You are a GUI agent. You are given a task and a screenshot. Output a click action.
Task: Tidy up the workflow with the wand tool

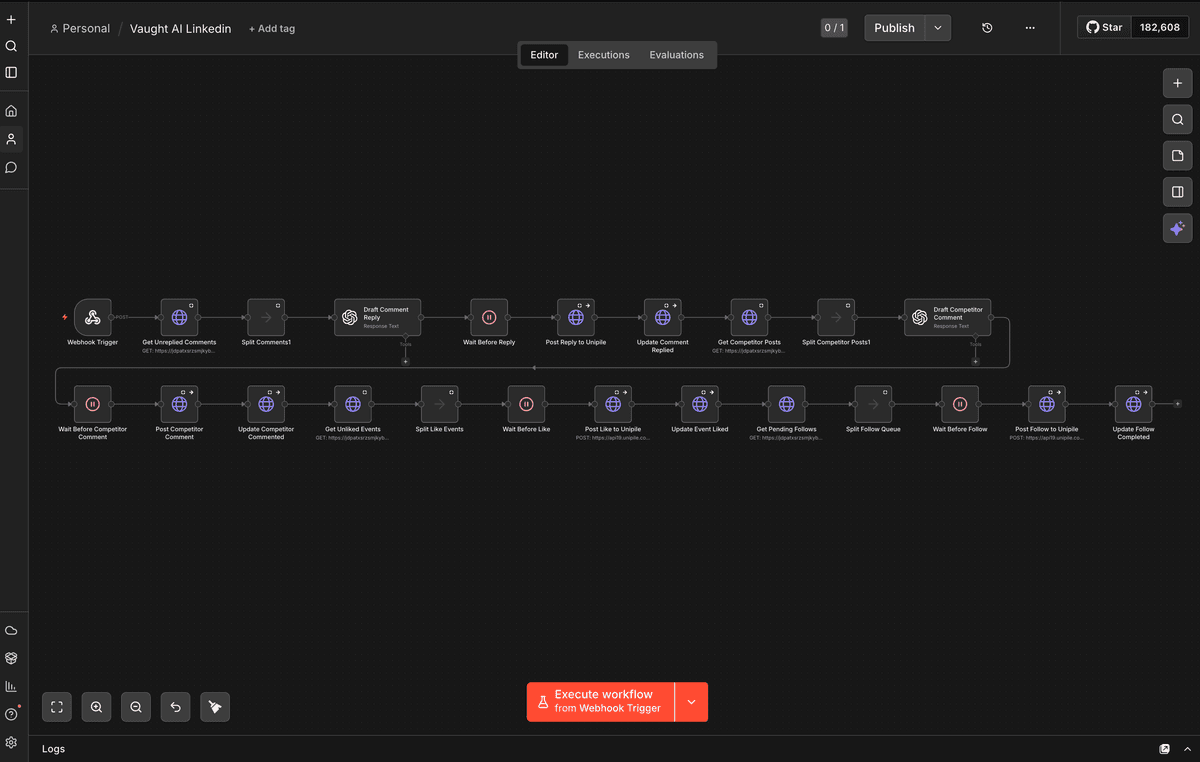214,707
